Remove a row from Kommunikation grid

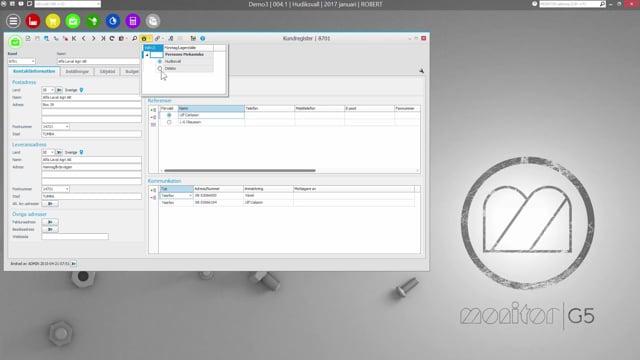point(153,198)
